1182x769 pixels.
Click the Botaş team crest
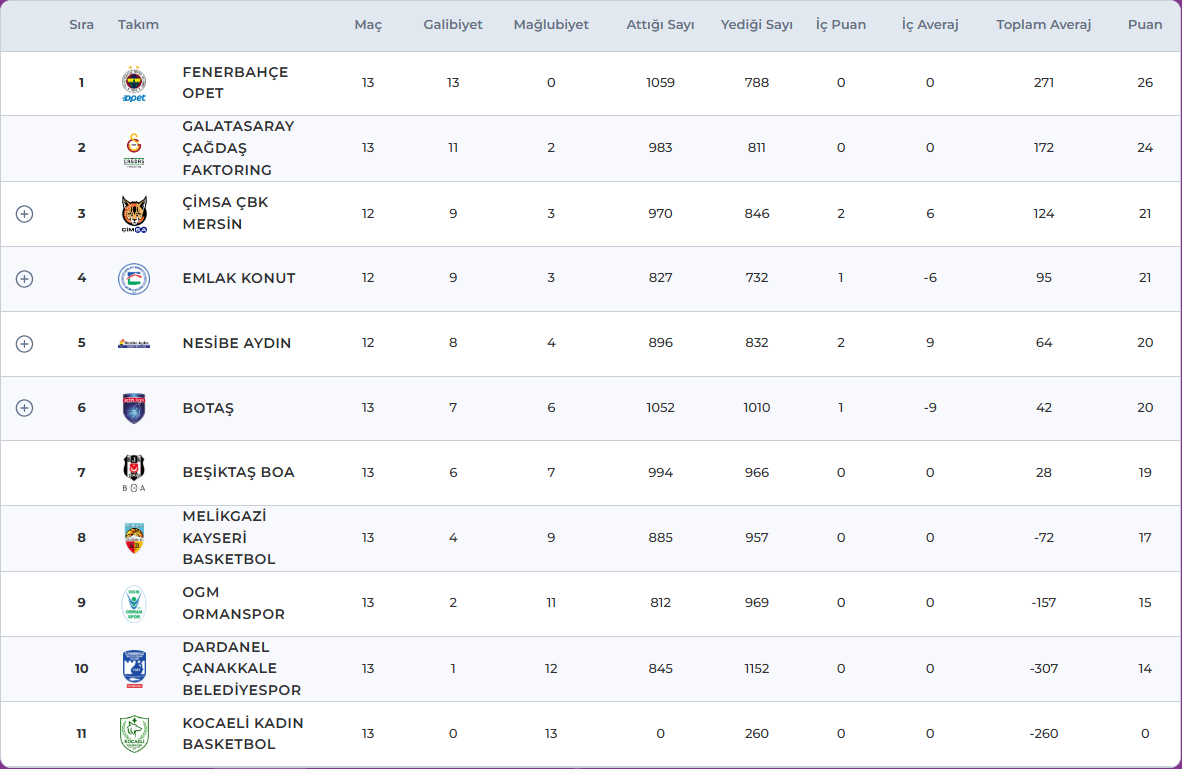point(134,408)
